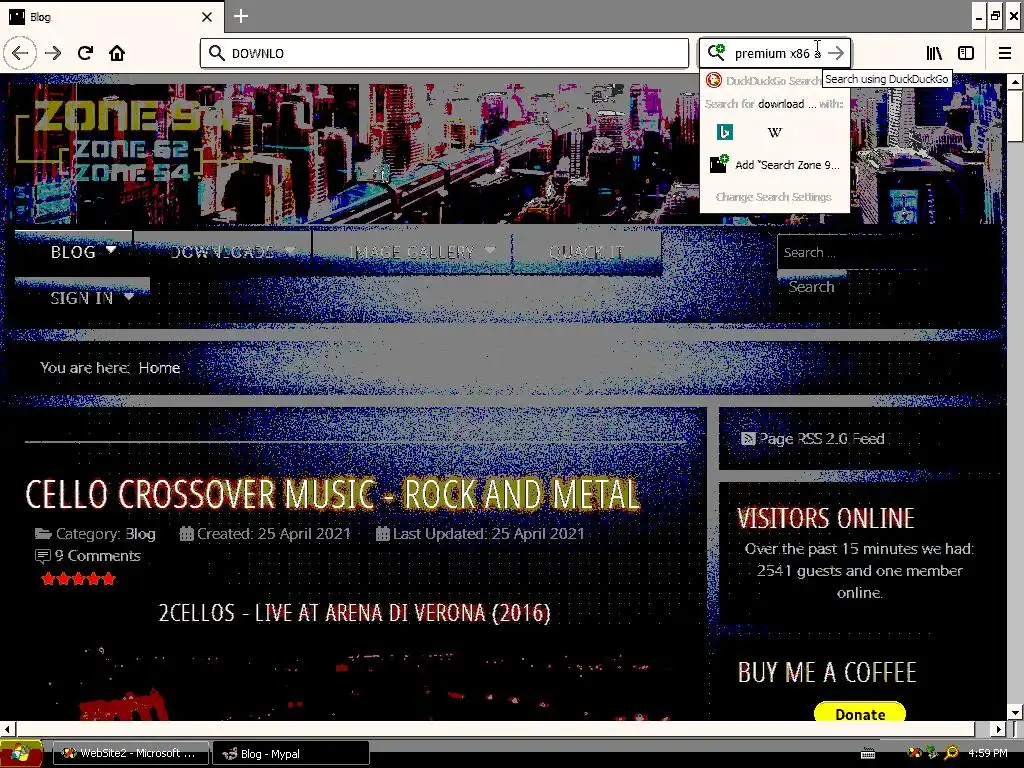Open the IMAGE GALLERY menu tab

(x=412, y=252)
